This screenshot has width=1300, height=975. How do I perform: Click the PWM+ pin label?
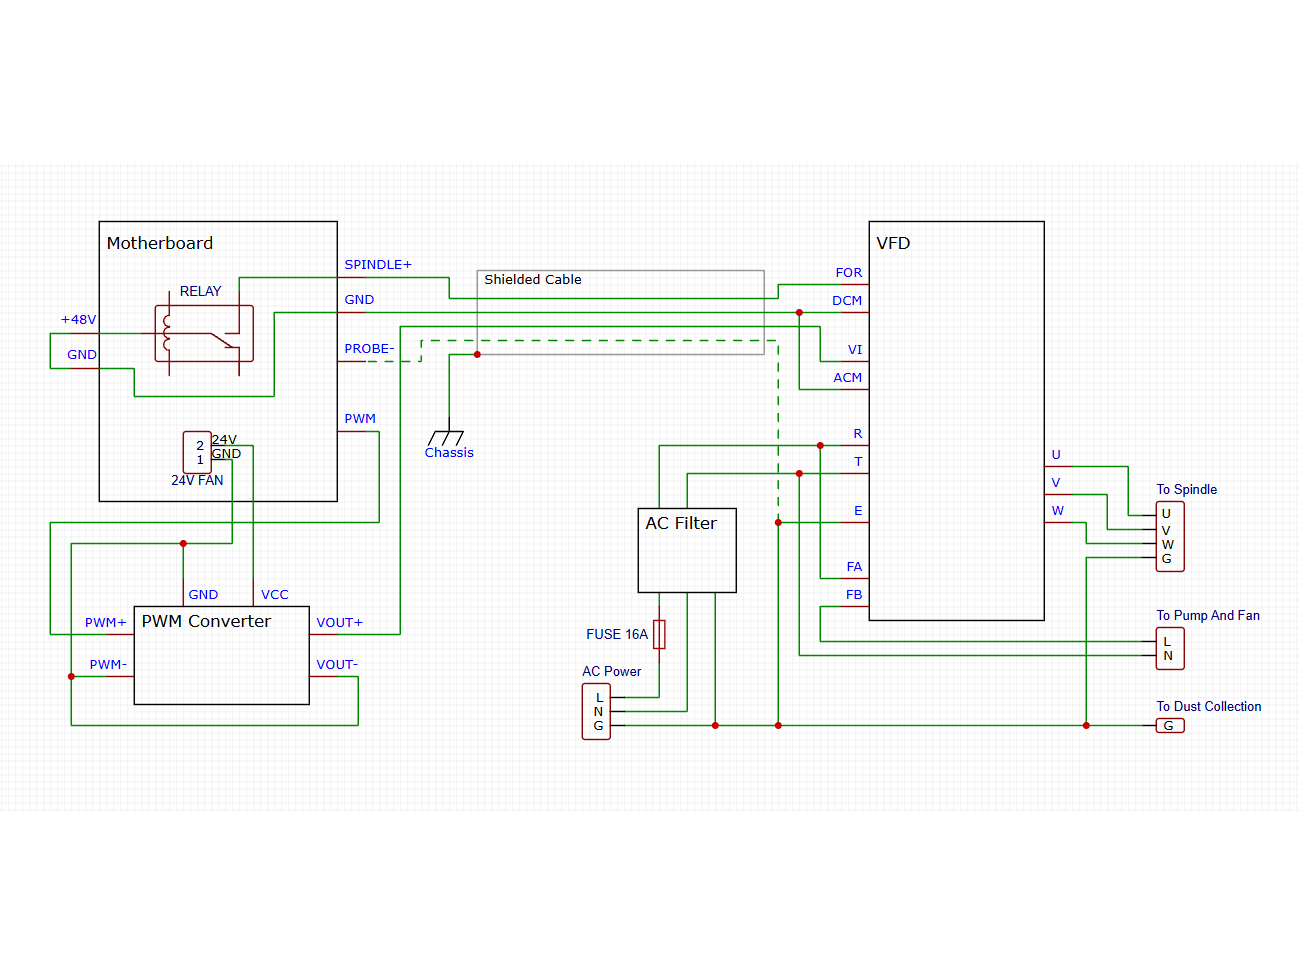[x=106, y=623]
